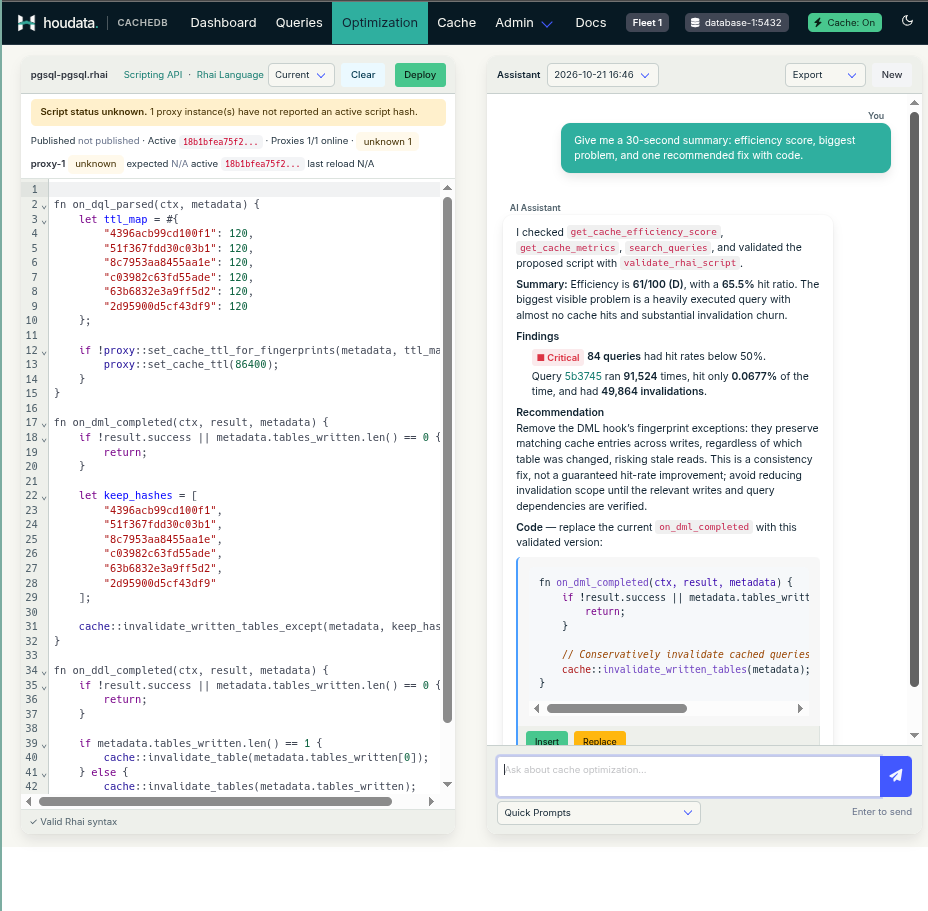Image resolution: width=928 pixels, height=911 pixels.
Task: Click assistant panel scroll up arrow
Action: [x=914, y=103]
